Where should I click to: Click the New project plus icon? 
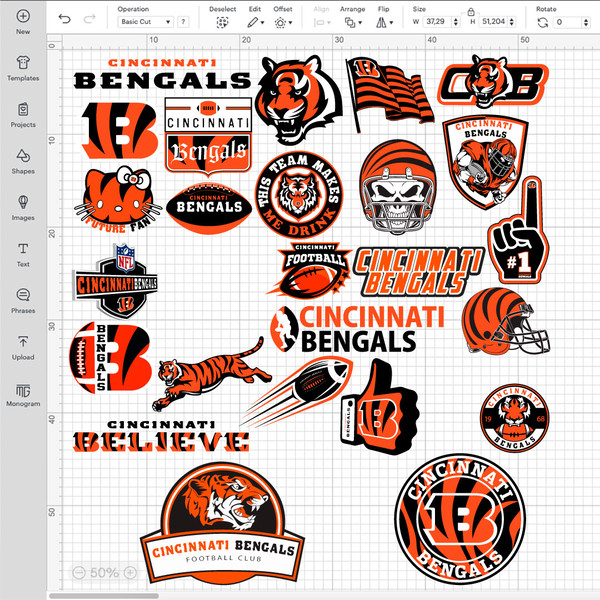23,16
